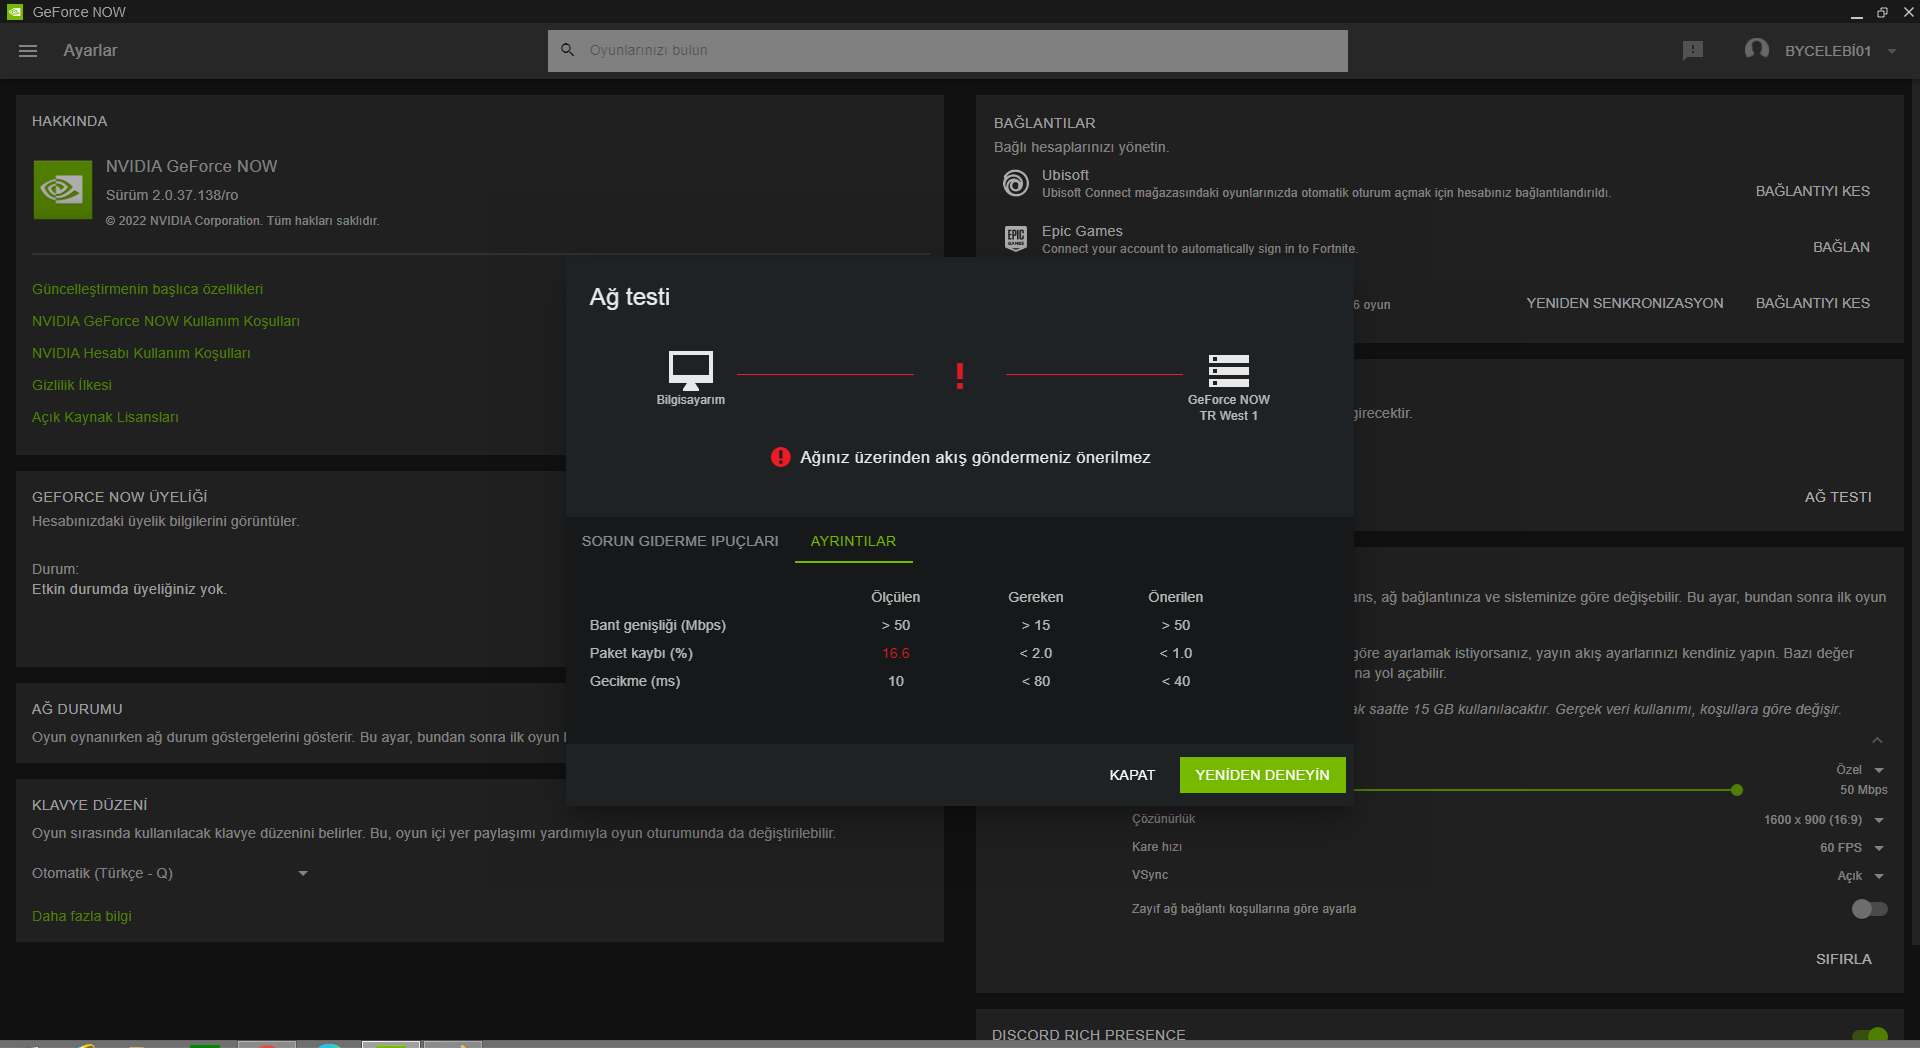Click the 'Bant genişliği (Mbps)' row label
This screenshot has width=1920, height=1048.
pyautogui.click(x=657, y=625)
